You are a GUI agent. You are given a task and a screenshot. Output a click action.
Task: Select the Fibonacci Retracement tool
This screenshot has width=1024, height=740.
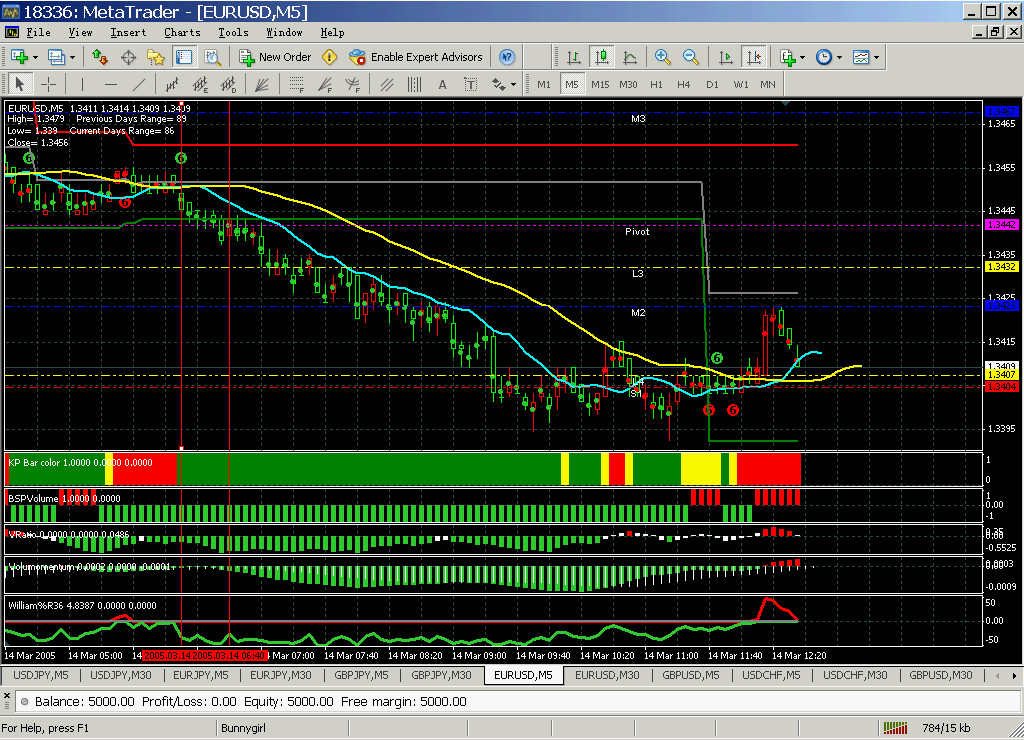pos(296,84)
